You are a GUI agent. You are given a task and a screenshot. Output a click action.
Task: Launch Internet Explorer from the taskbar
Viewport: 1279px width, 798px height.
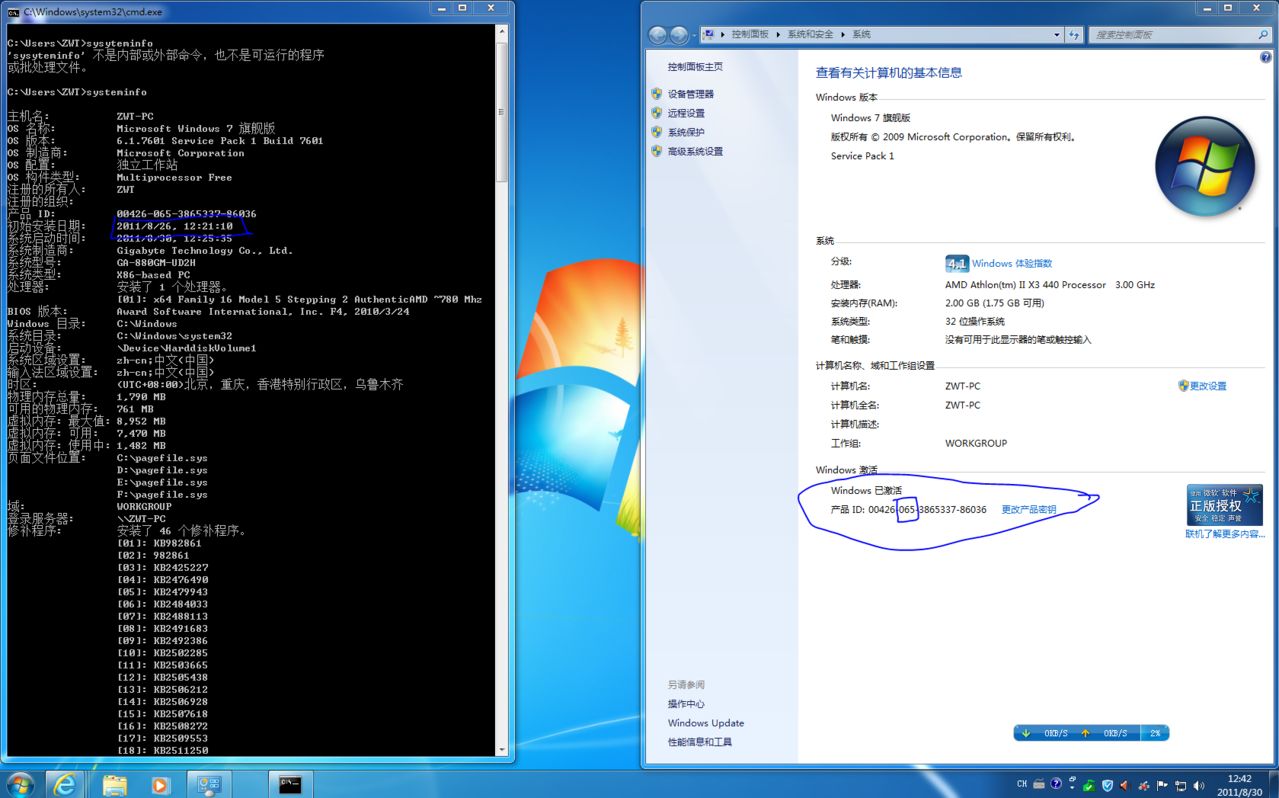pos(66,784)
